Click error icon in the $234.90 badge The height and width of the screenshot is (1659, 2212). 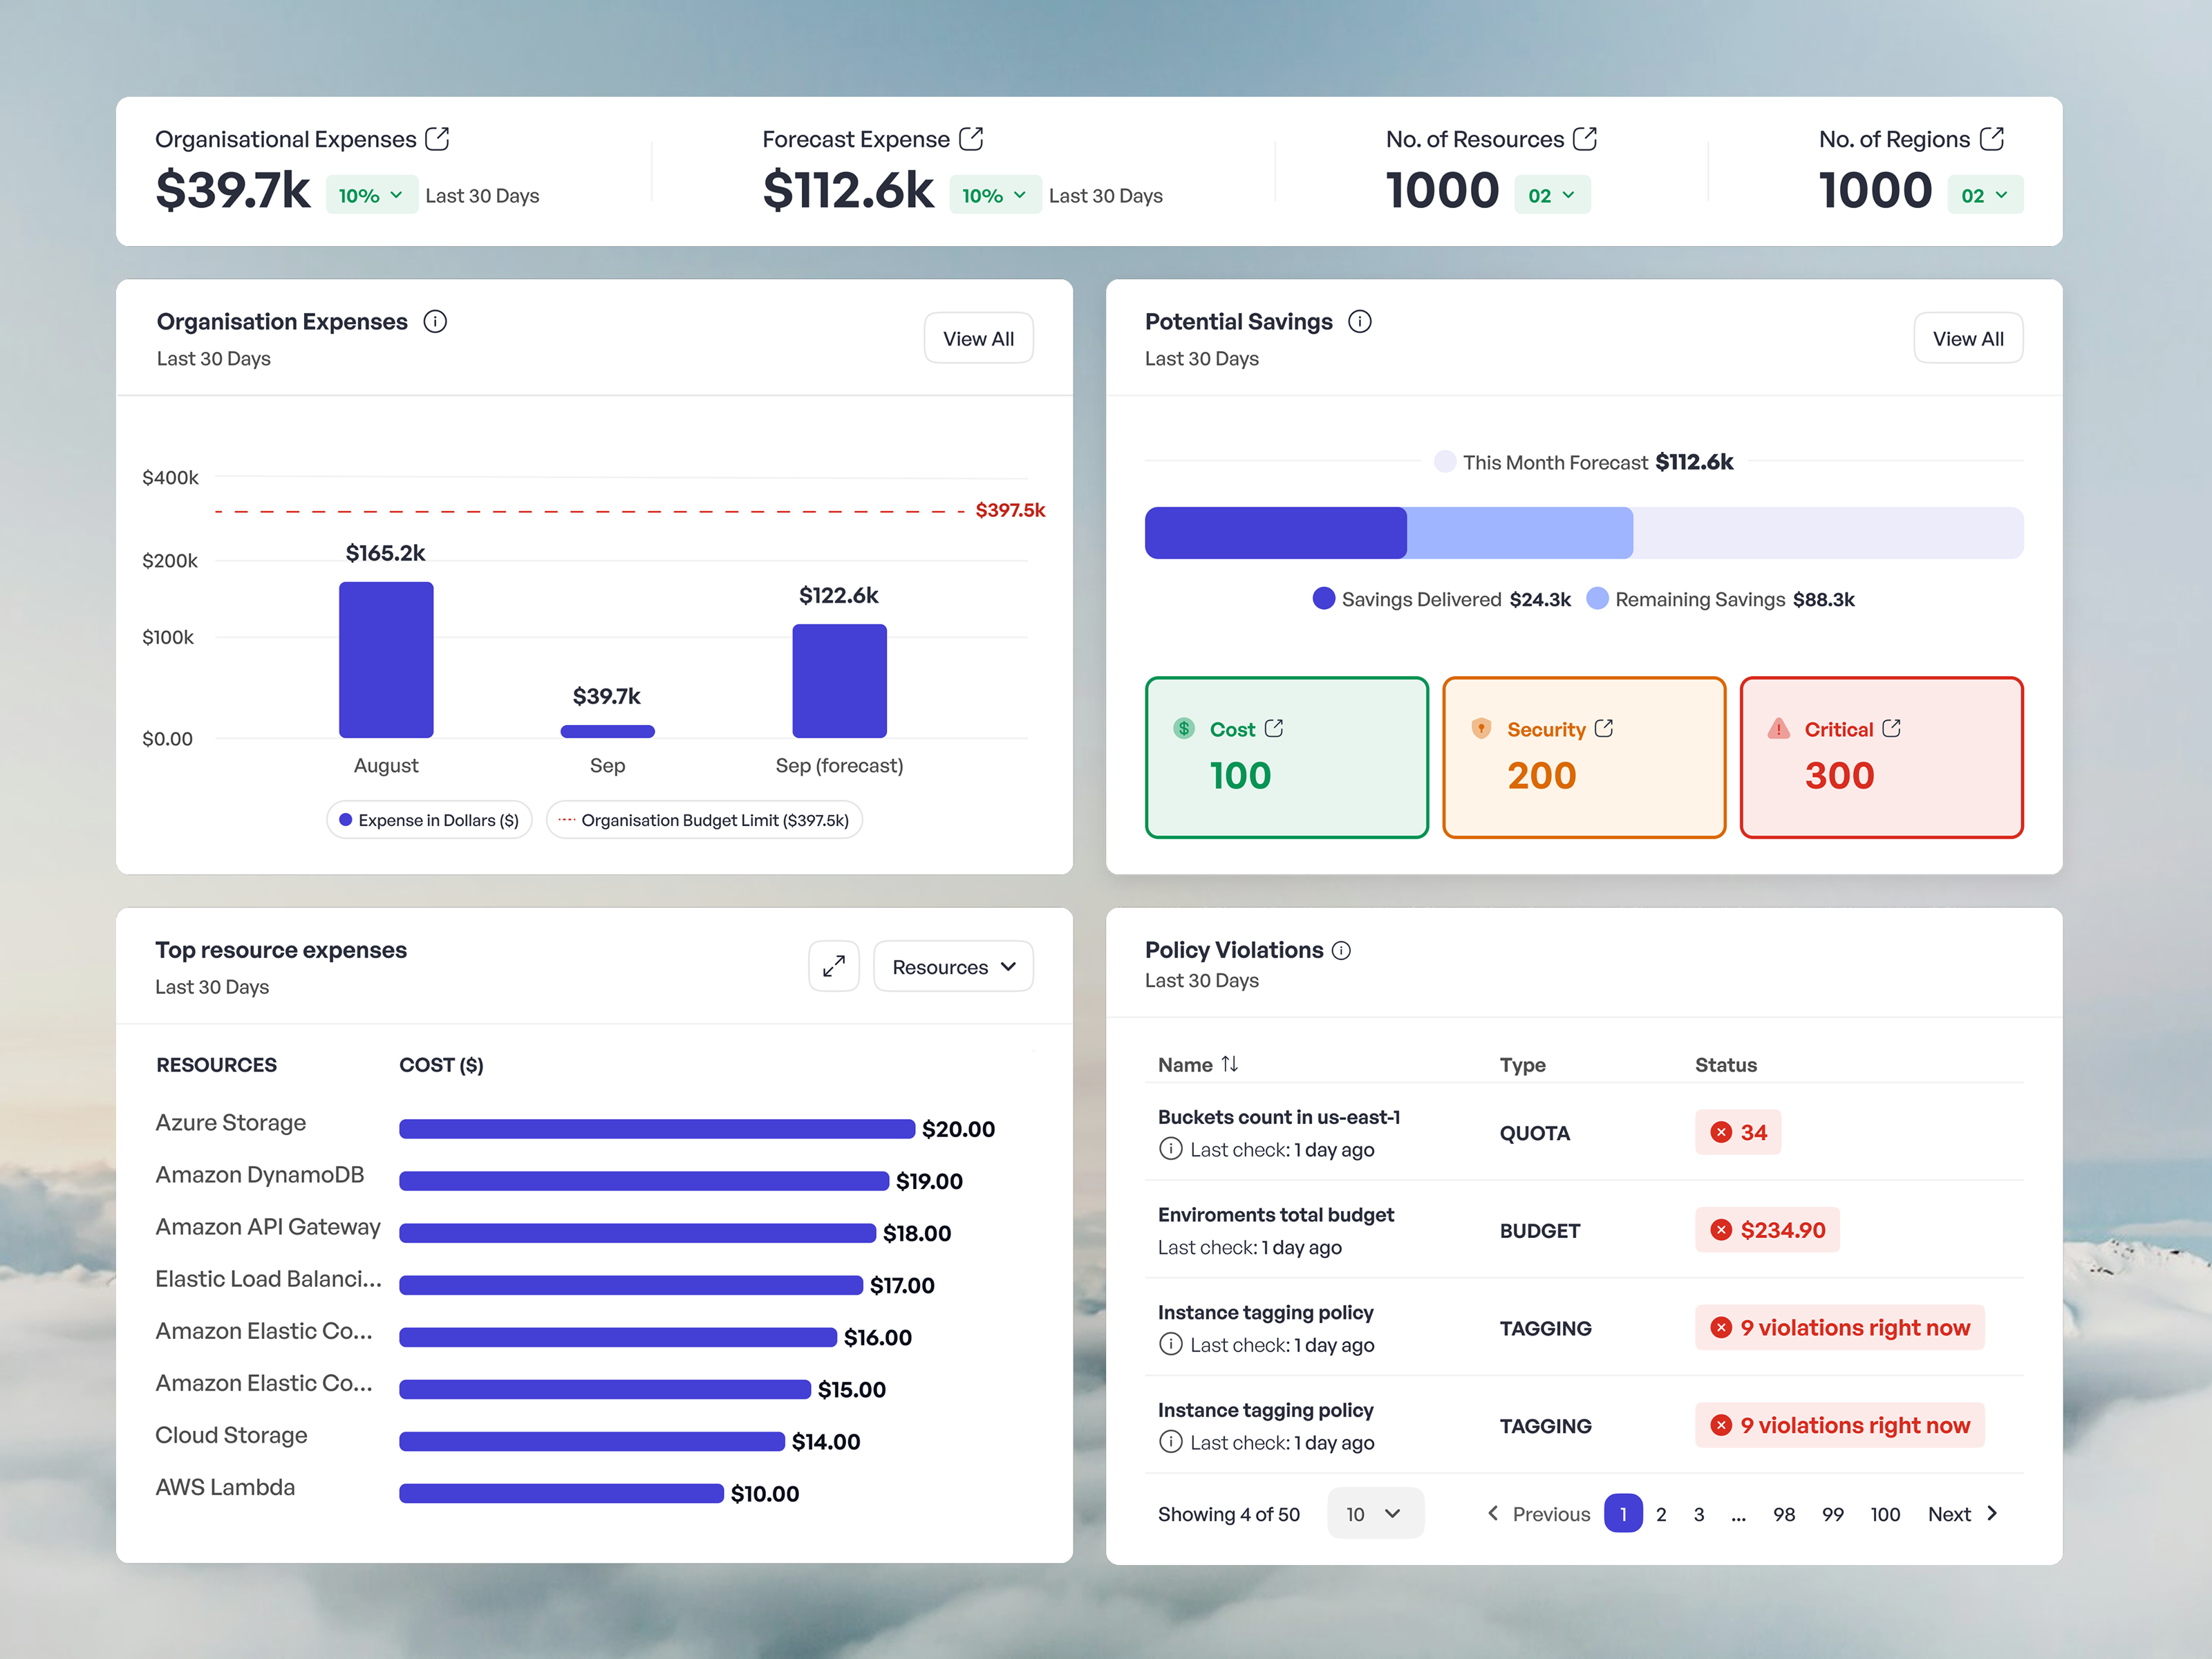coord(1721,1230)
